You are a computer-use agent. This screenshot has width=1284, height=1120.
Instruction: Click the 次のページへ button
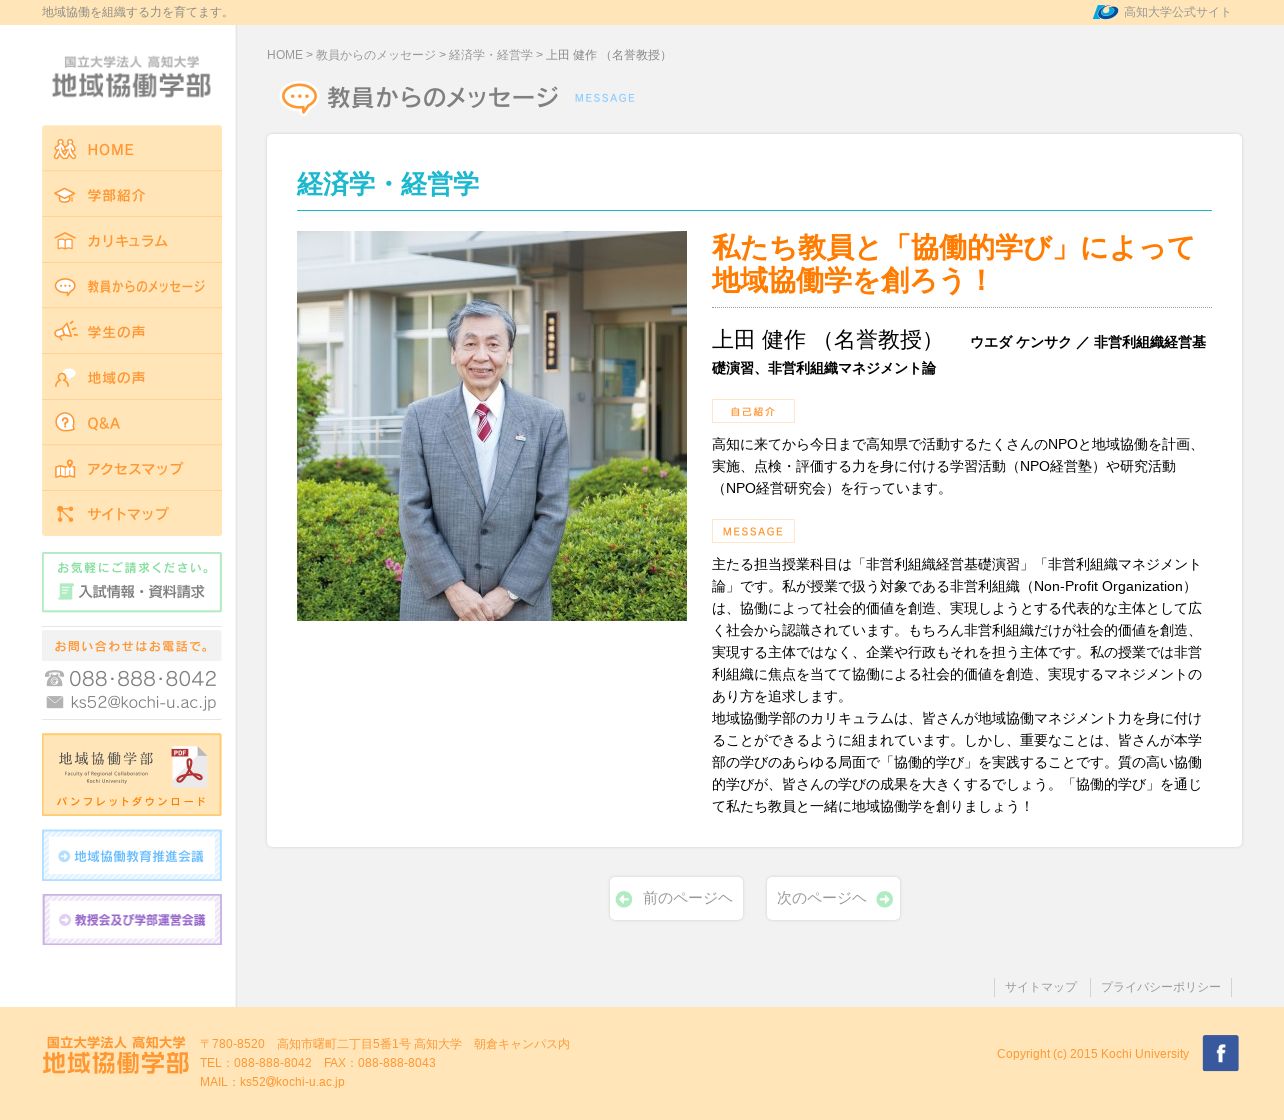click(x=833, y=899)
